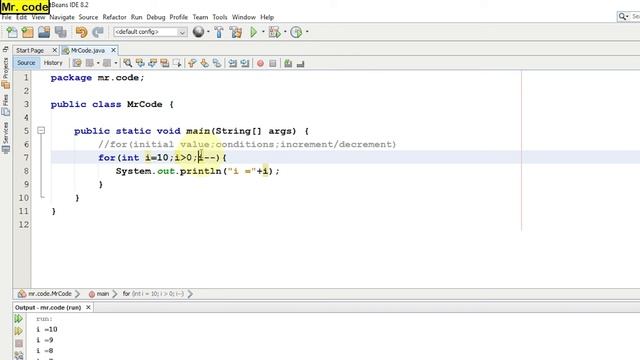Shift line right in editor toolbar

tap(245, 63)
